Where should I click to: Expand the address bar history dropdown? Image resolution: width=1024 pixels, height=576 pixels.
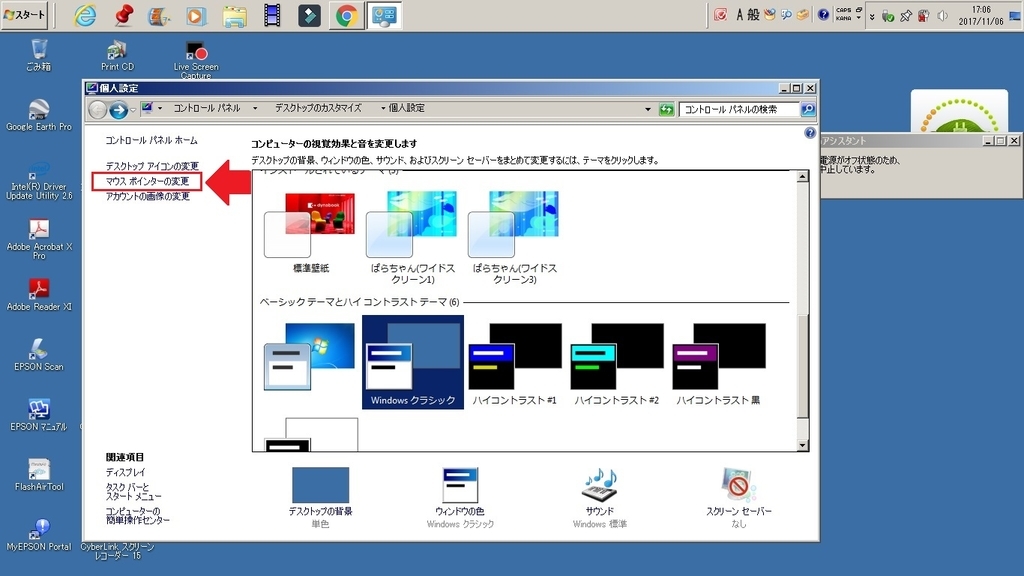(x=648, y=109)
